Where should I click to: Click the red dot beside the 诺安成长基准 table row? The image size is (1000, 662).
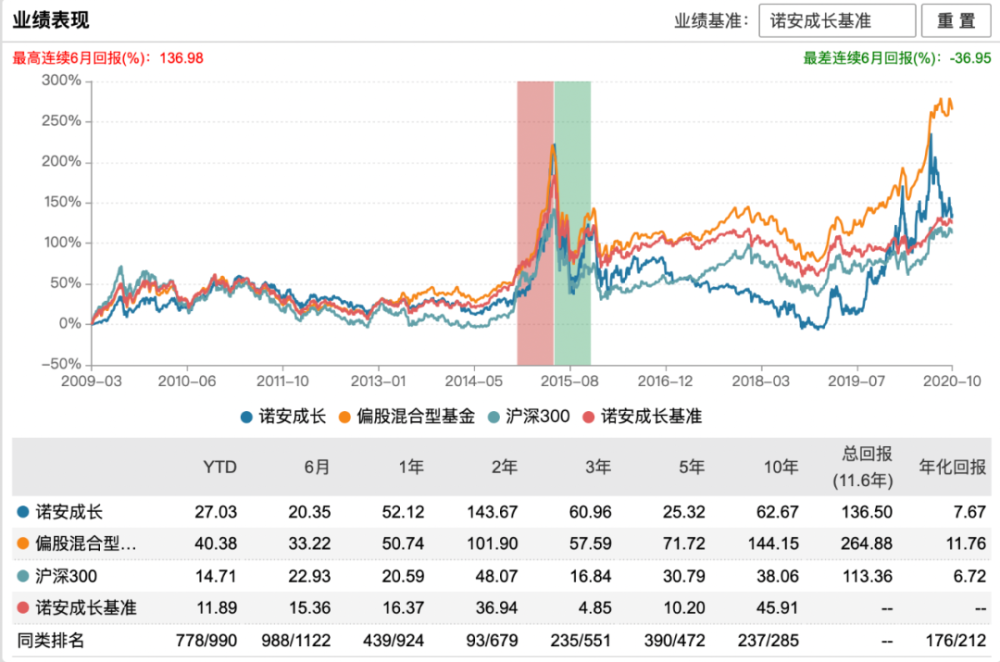click(23, 608)
